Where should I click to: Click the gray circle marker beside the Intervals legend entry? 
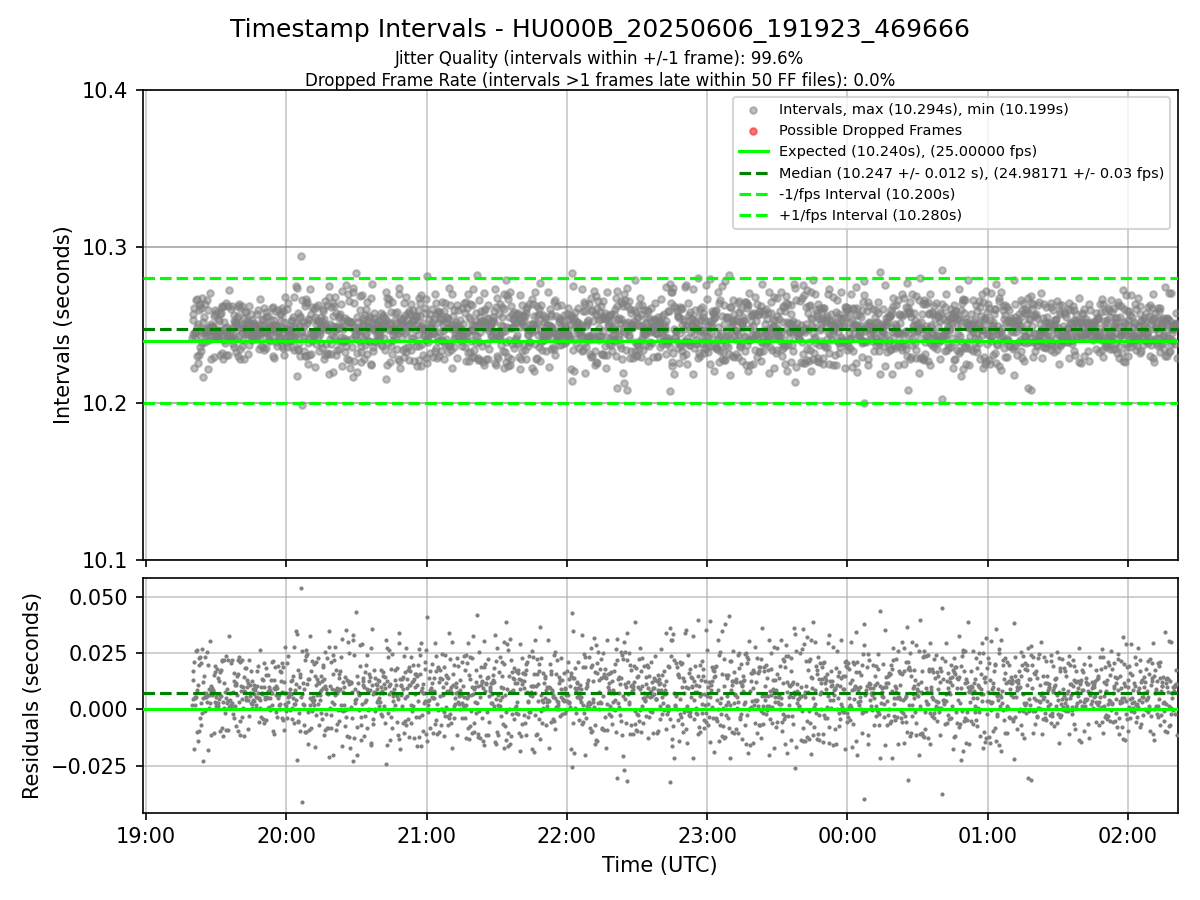point(754,110)
